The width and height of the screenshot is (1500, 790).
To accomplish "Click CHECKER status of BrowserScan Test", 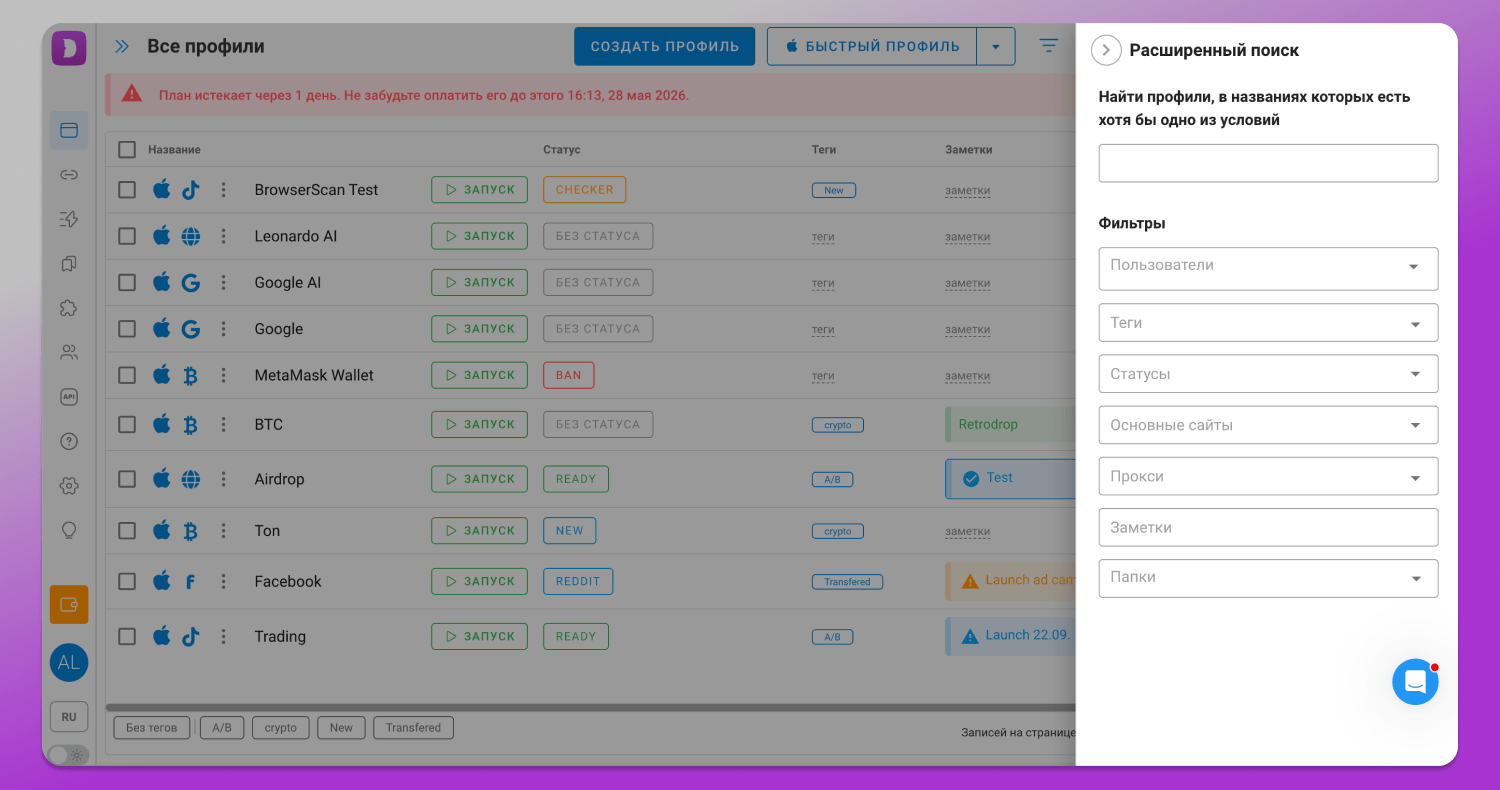I will [585, 189].
